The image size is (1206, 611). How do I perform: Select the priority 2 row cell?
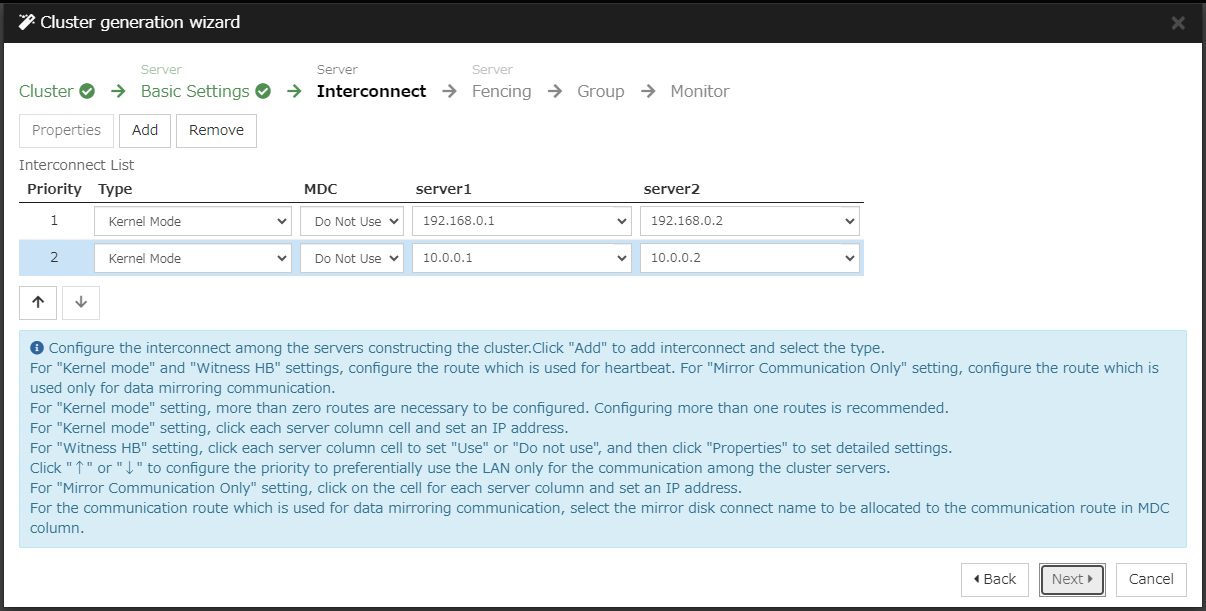[x=54, y=258]
